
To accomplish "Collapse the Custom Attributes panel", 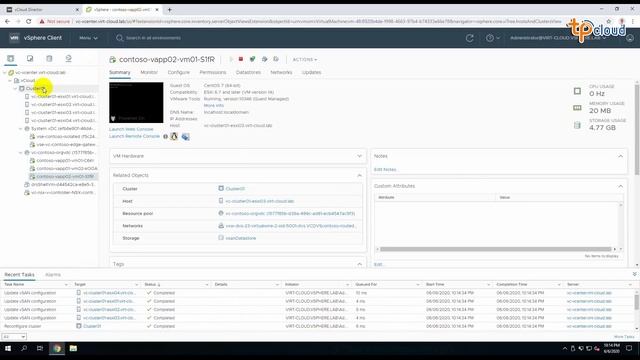I will point(620,186).
